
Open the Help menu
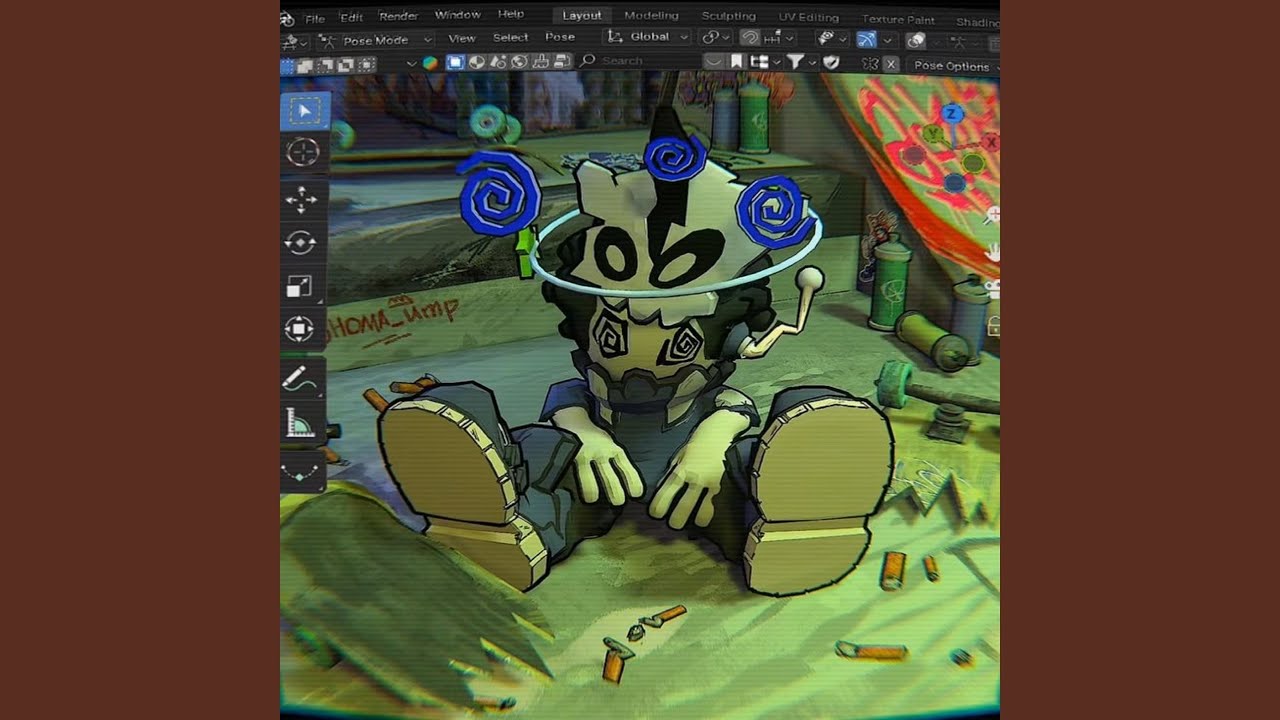(x=511, y=14)
